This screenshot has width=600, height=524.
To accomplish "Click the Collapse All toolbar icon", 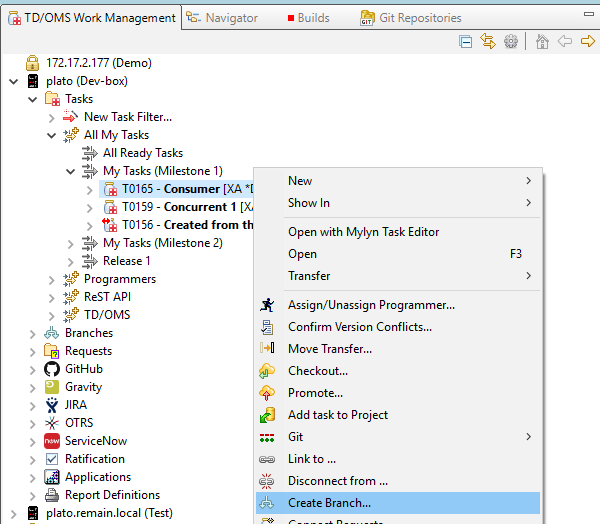I will tap(465, 41).
